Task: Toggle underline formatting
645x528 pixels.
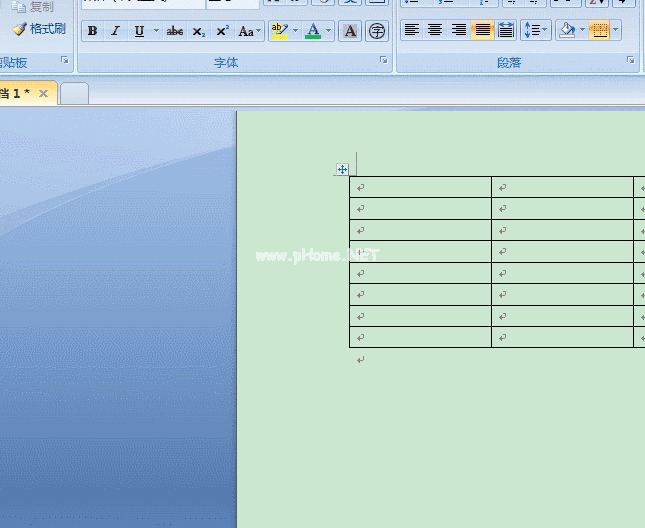Action: [x=139, y=31]
